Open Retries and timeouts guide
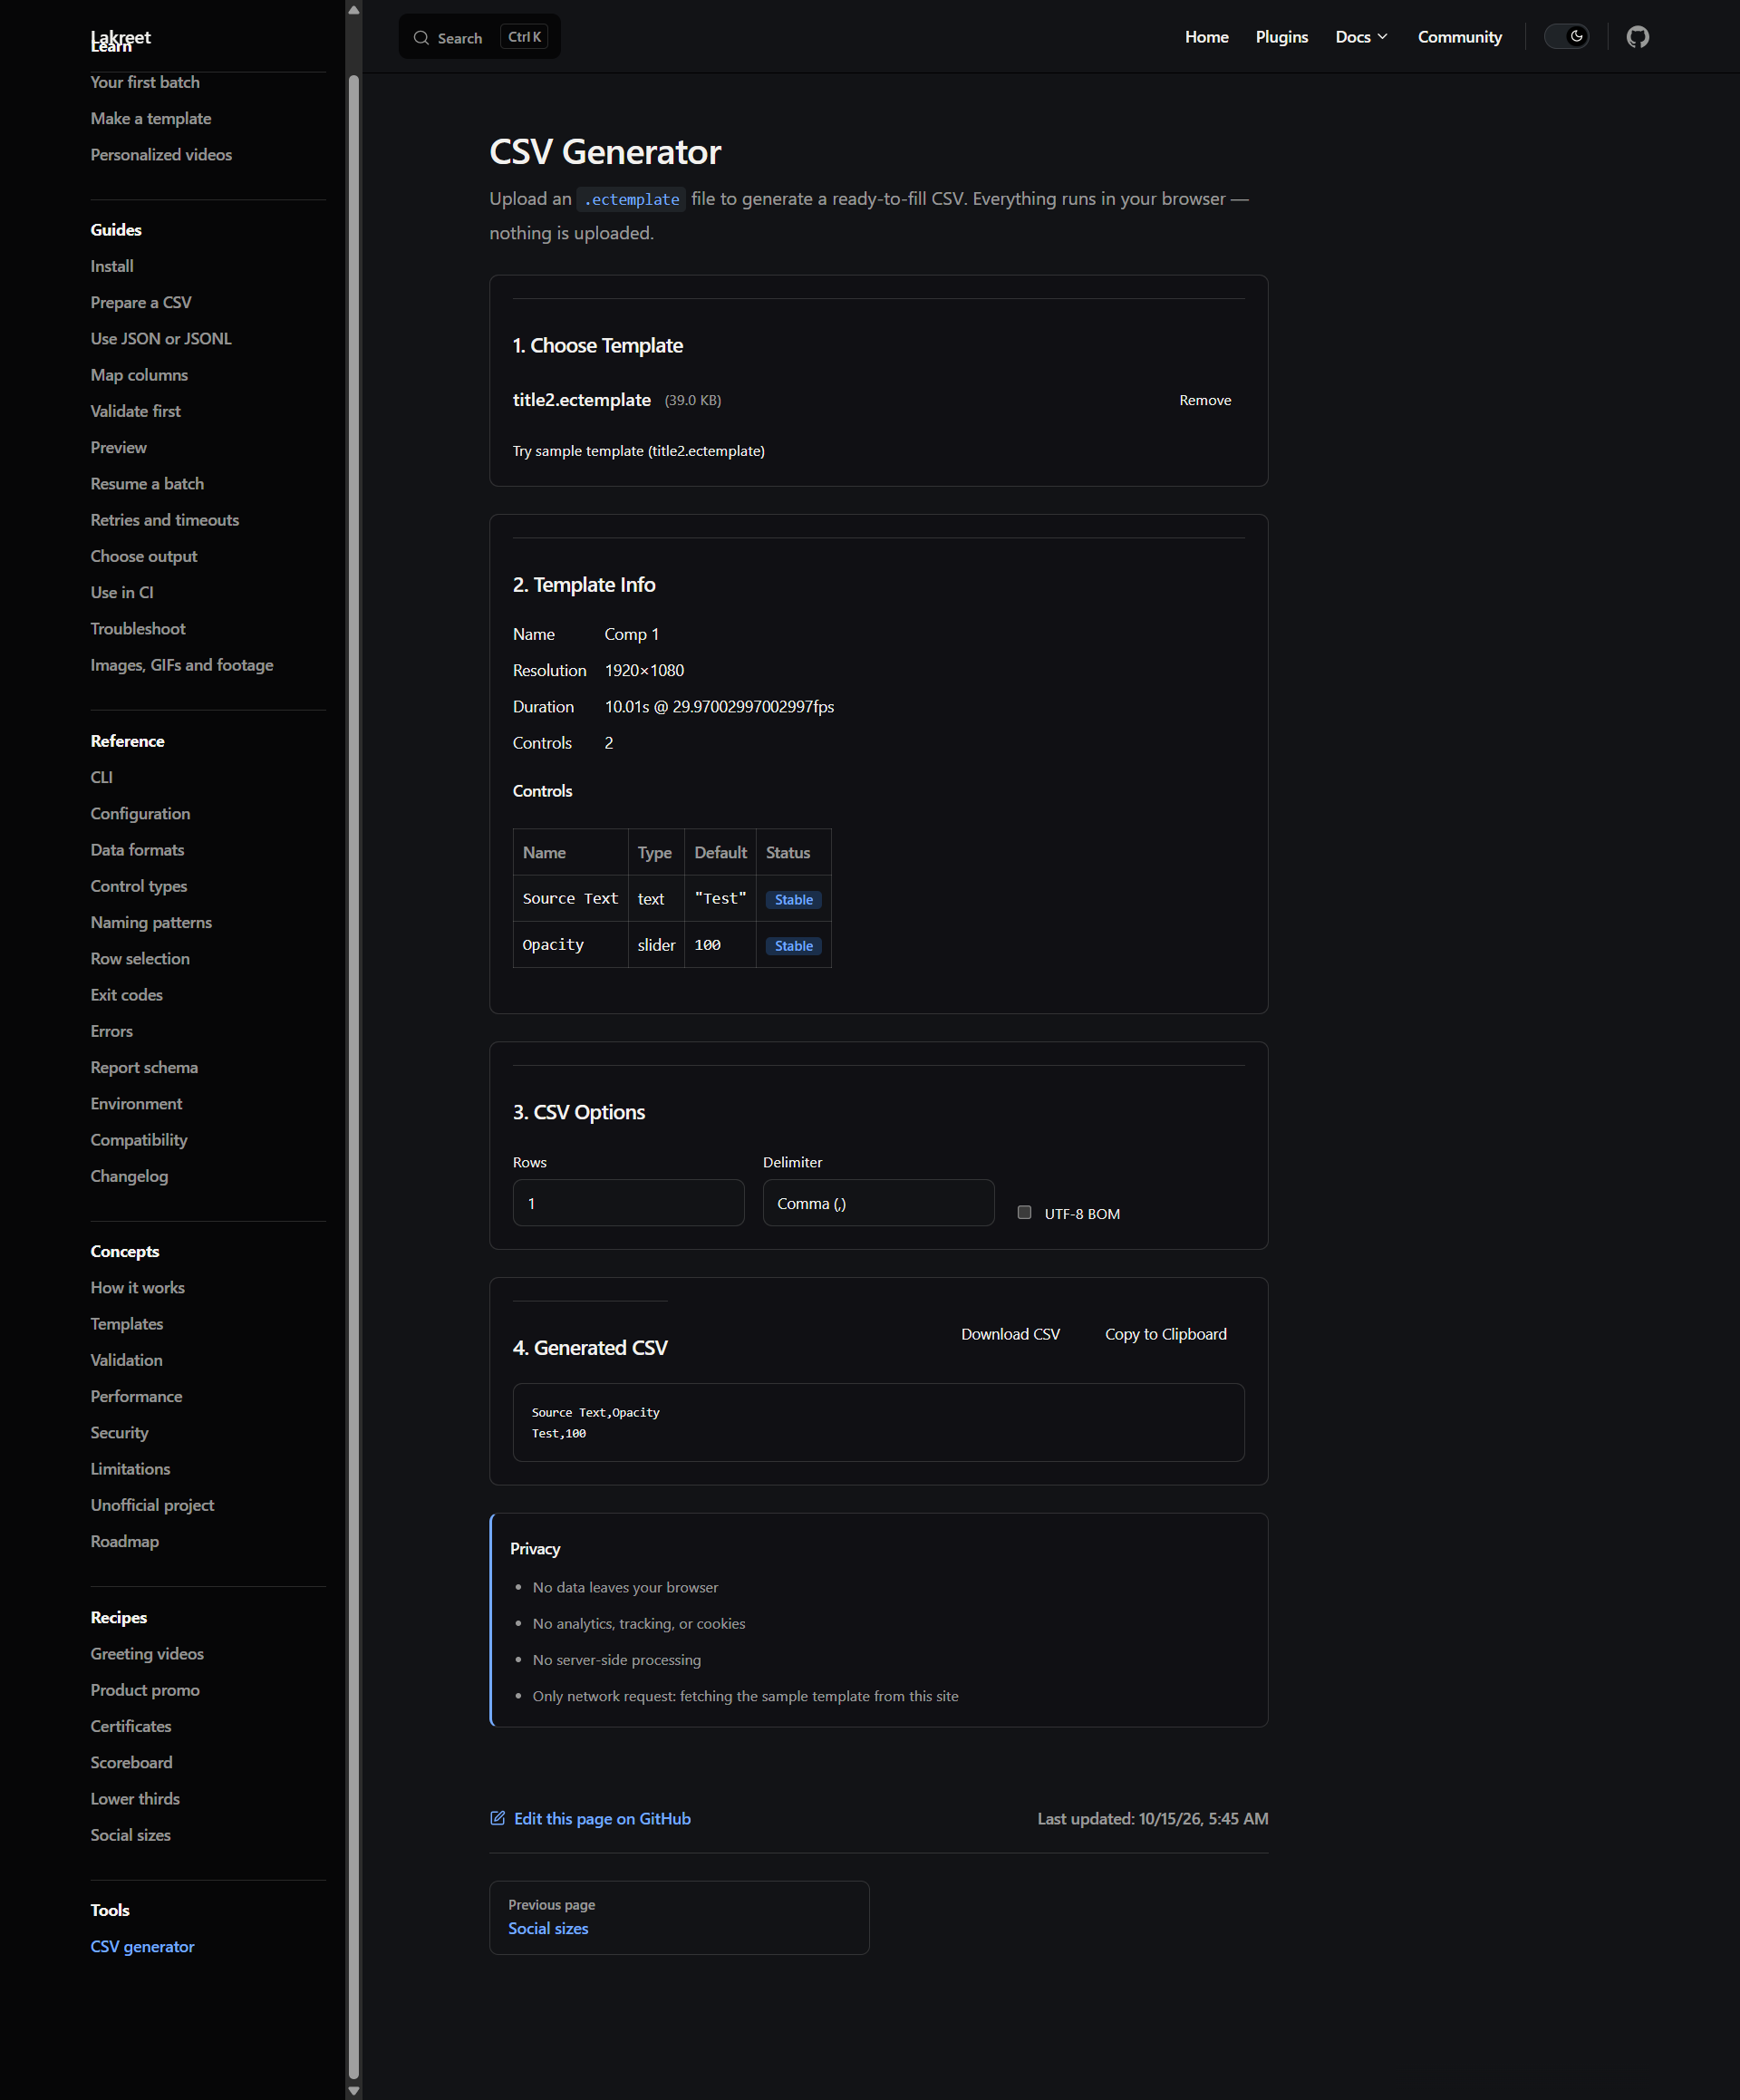Image resolution: width=1740 pixels, height=2100 pixels. tap(165, 520)
